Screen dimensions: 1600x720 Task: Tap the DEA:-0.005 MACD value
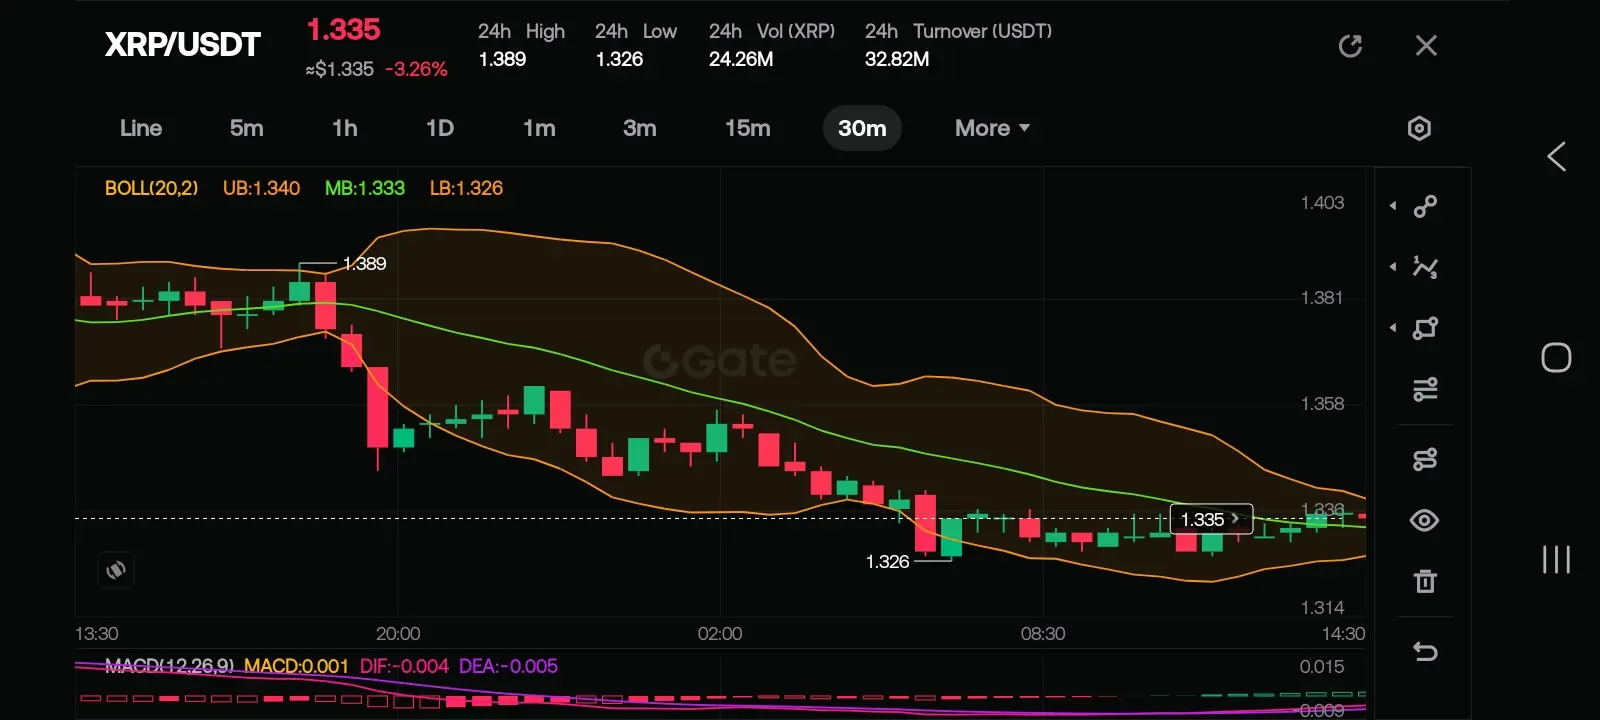(x=508, y=666)
